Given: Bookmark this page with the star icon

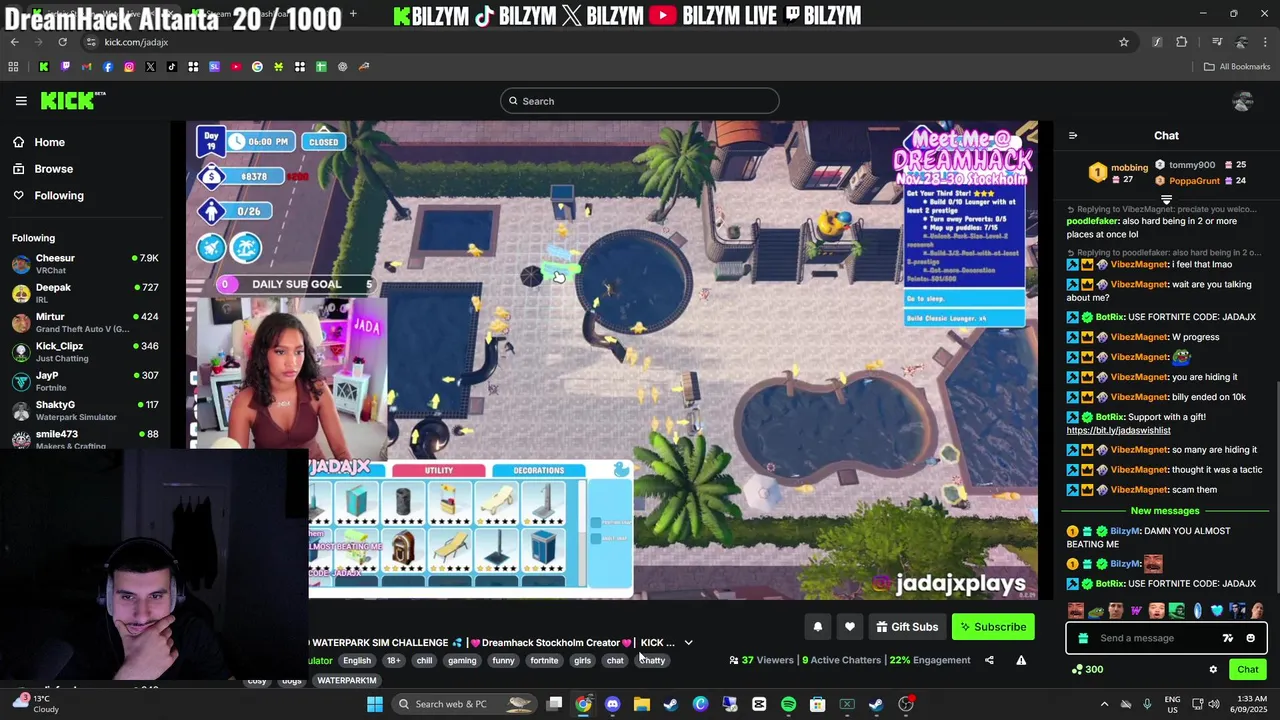Looking at the screenshot, I should (x=1124, y=42).
